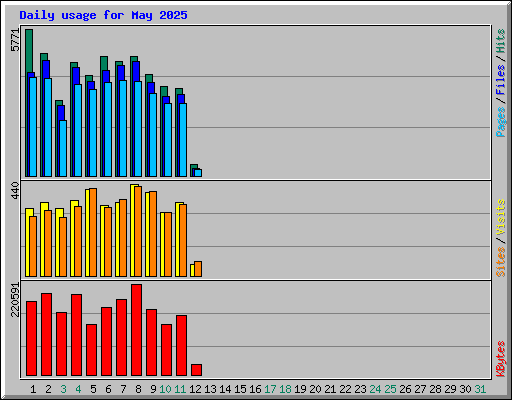The height and width of the screenshot is (400, 512).
Task: Click day 27 on the x-axis
Action: tap(420, 389)
